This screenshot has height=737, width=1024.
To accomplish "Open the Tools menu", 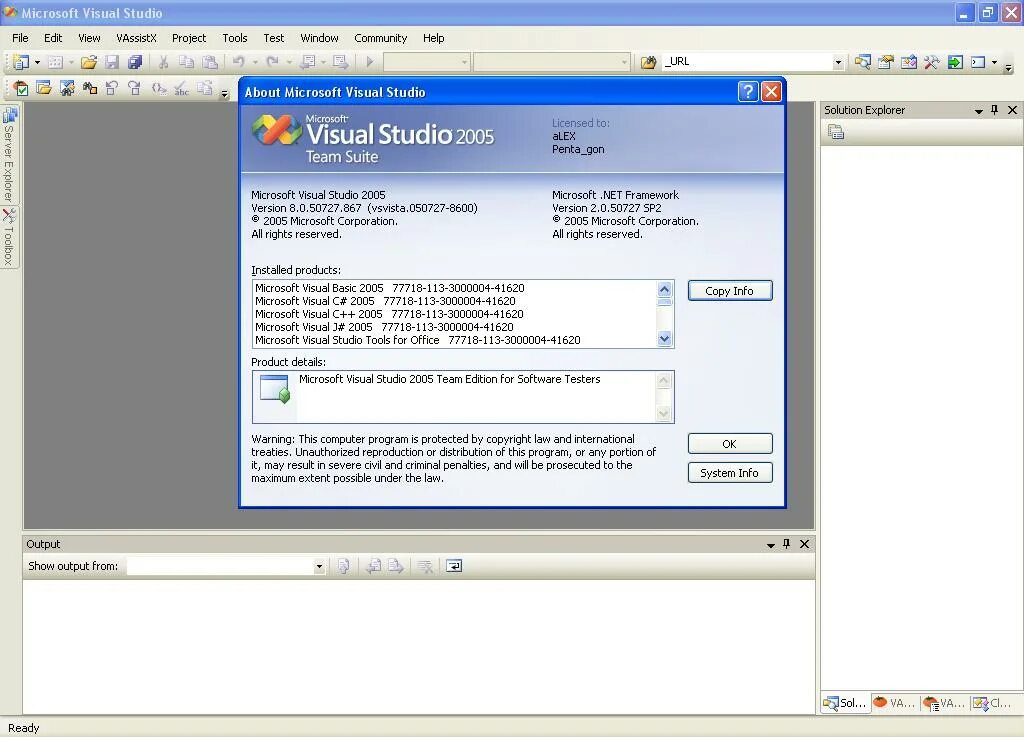I will point(234,38).
